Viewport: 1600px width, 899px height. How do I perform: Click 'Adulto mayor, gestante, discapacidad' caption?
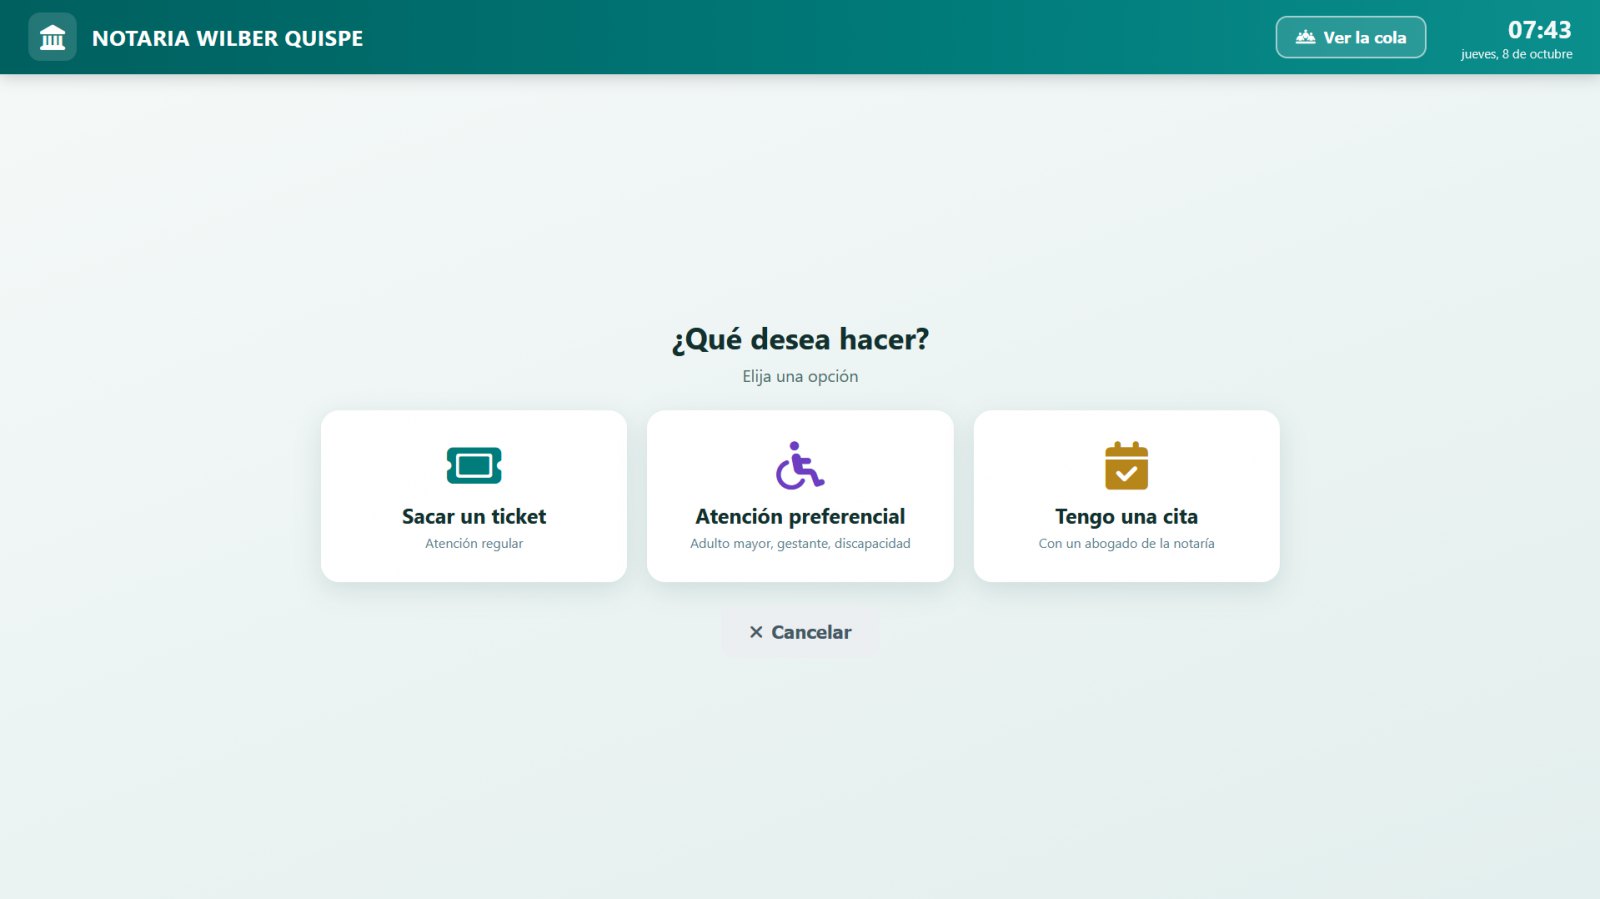point(800,543)
